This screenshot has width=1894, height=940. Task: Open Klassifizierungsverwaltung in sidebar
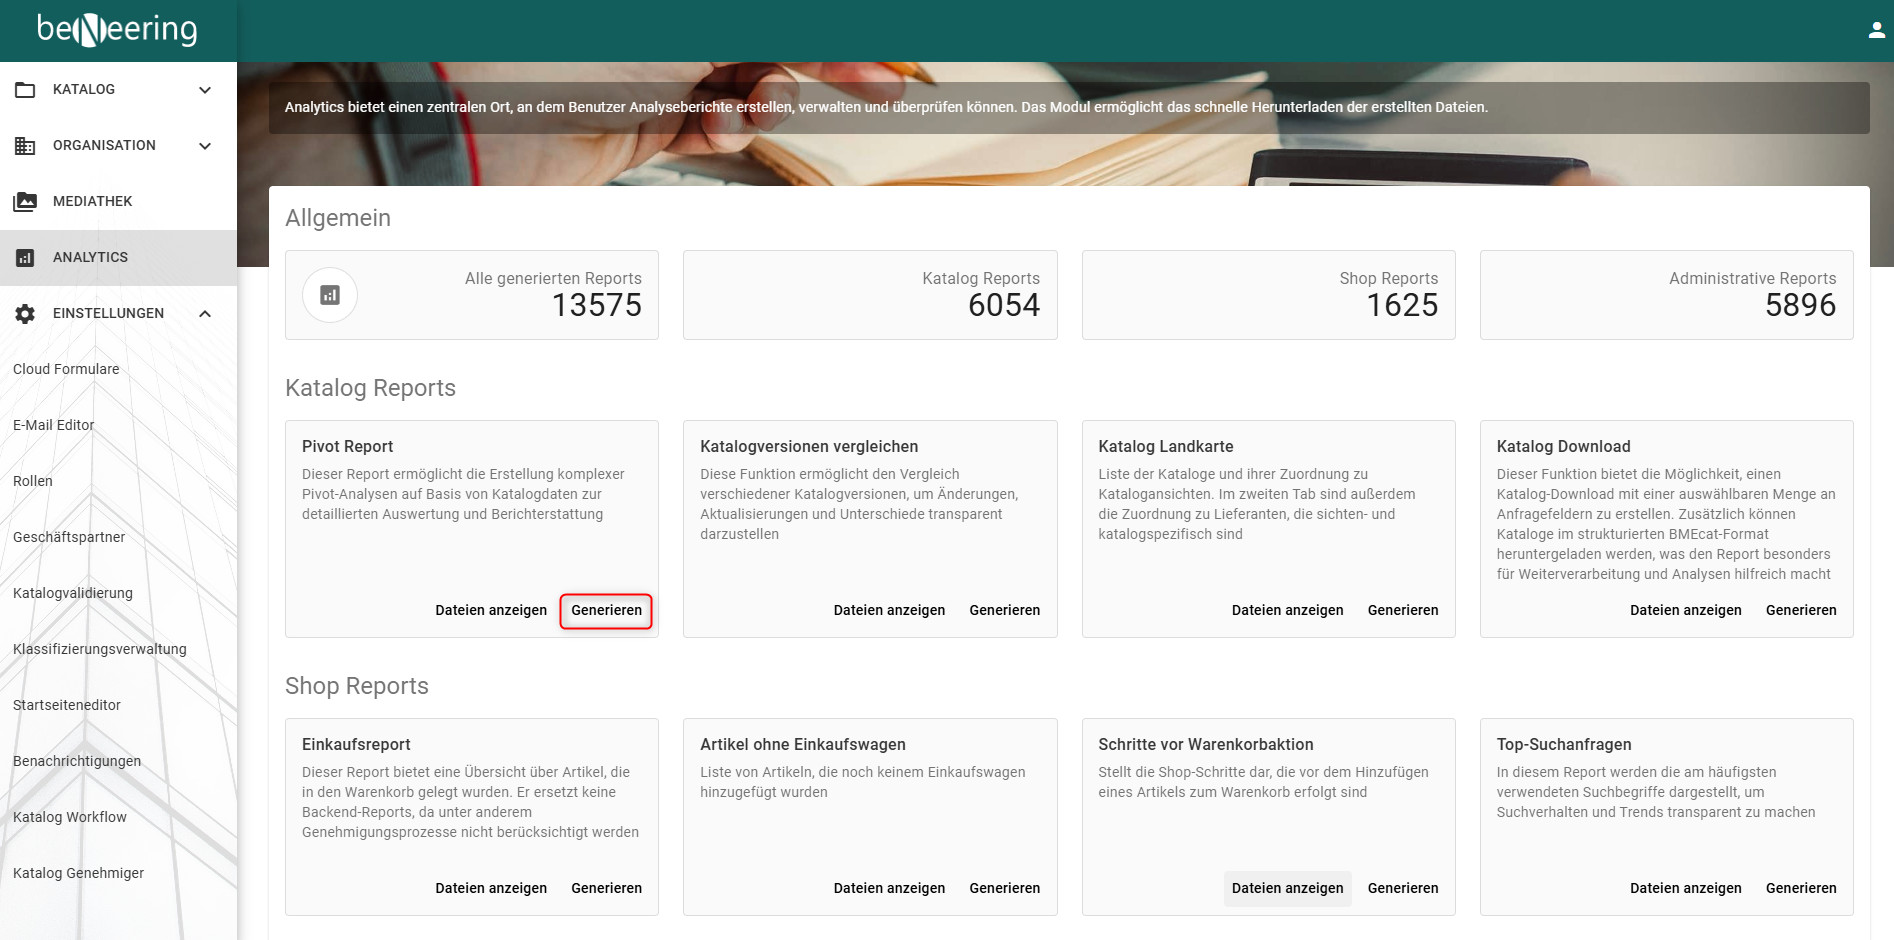(100, 649)
